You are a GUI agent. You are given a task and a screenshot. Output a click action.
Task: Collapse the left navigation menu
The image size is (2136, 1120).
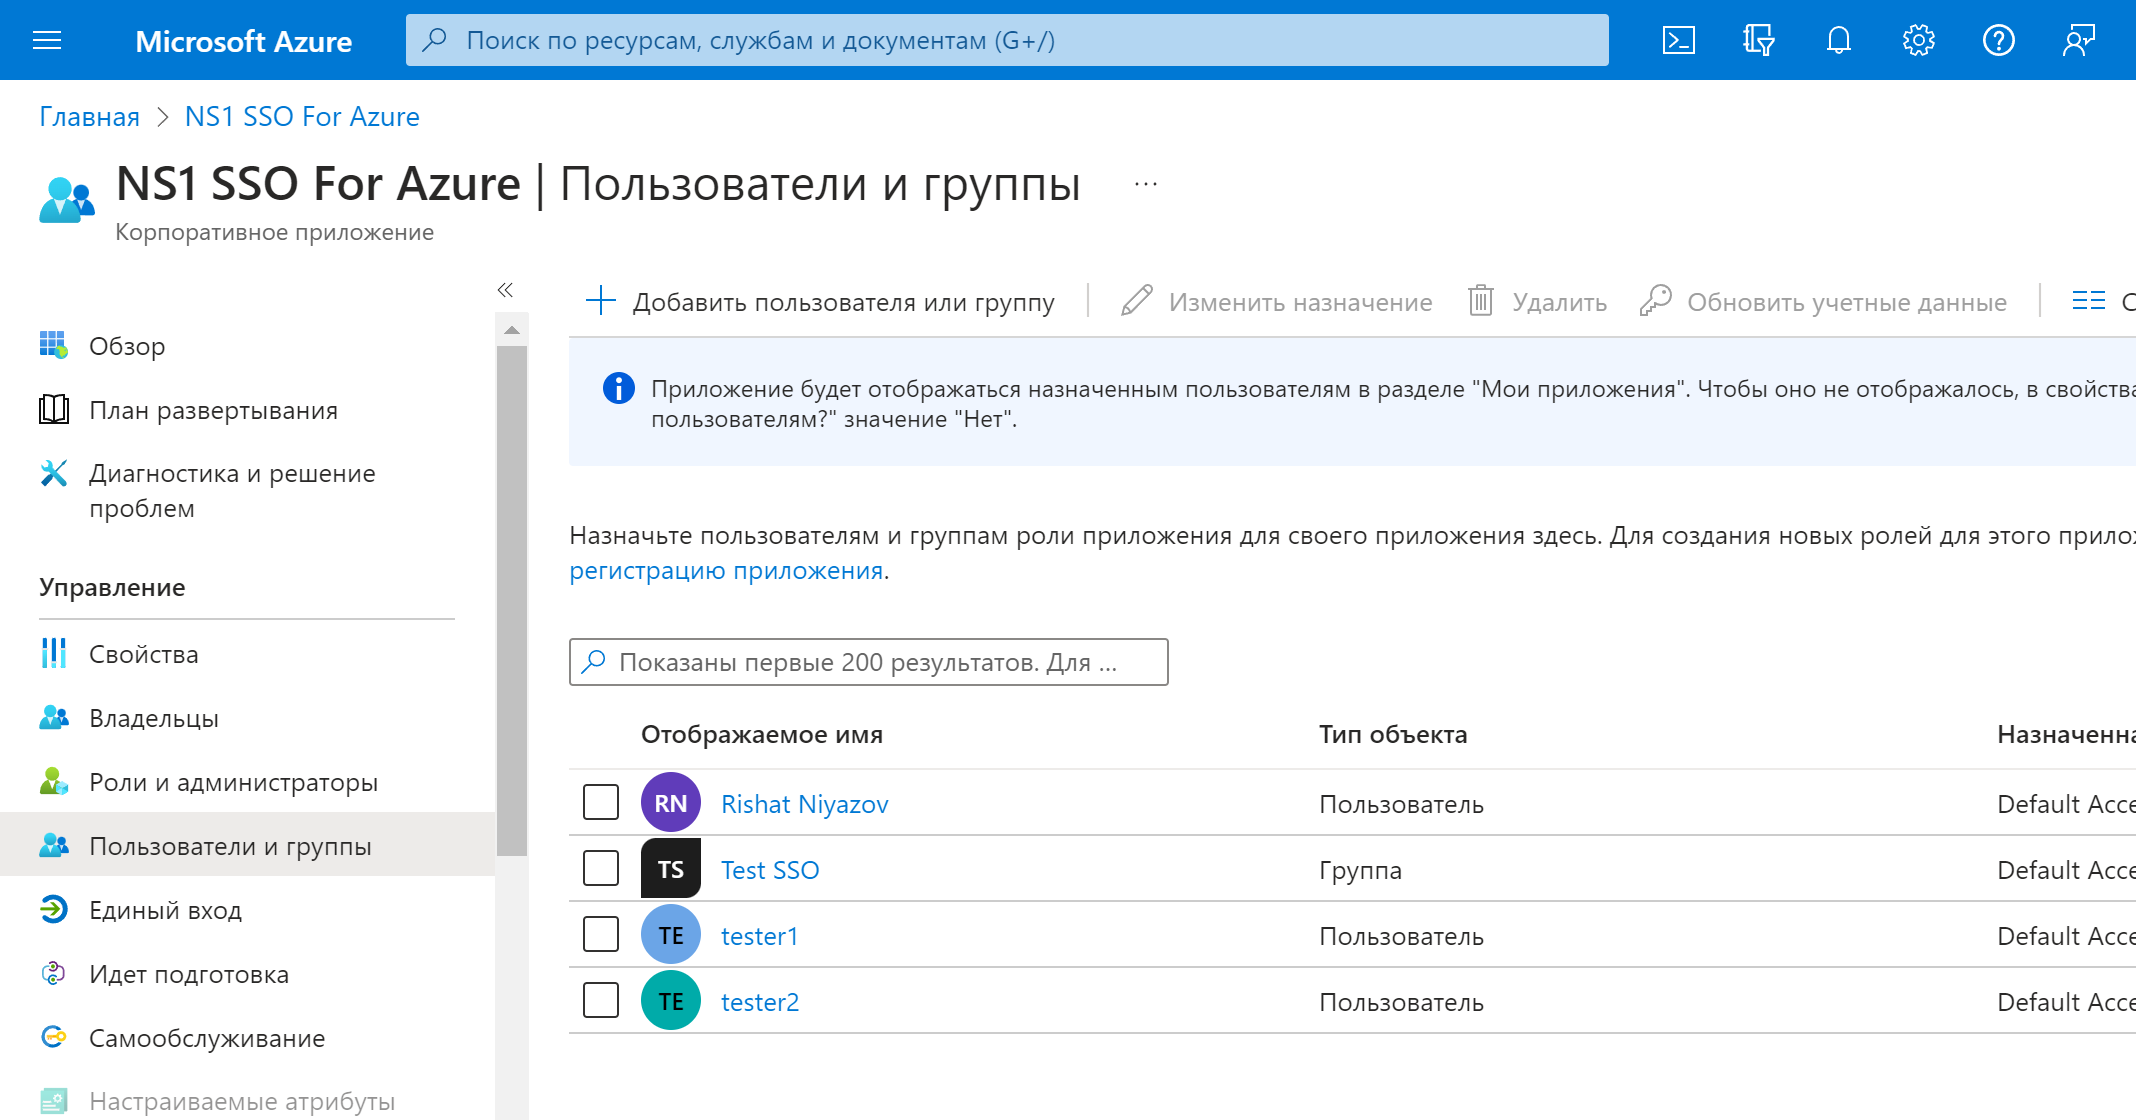[505, 290]
